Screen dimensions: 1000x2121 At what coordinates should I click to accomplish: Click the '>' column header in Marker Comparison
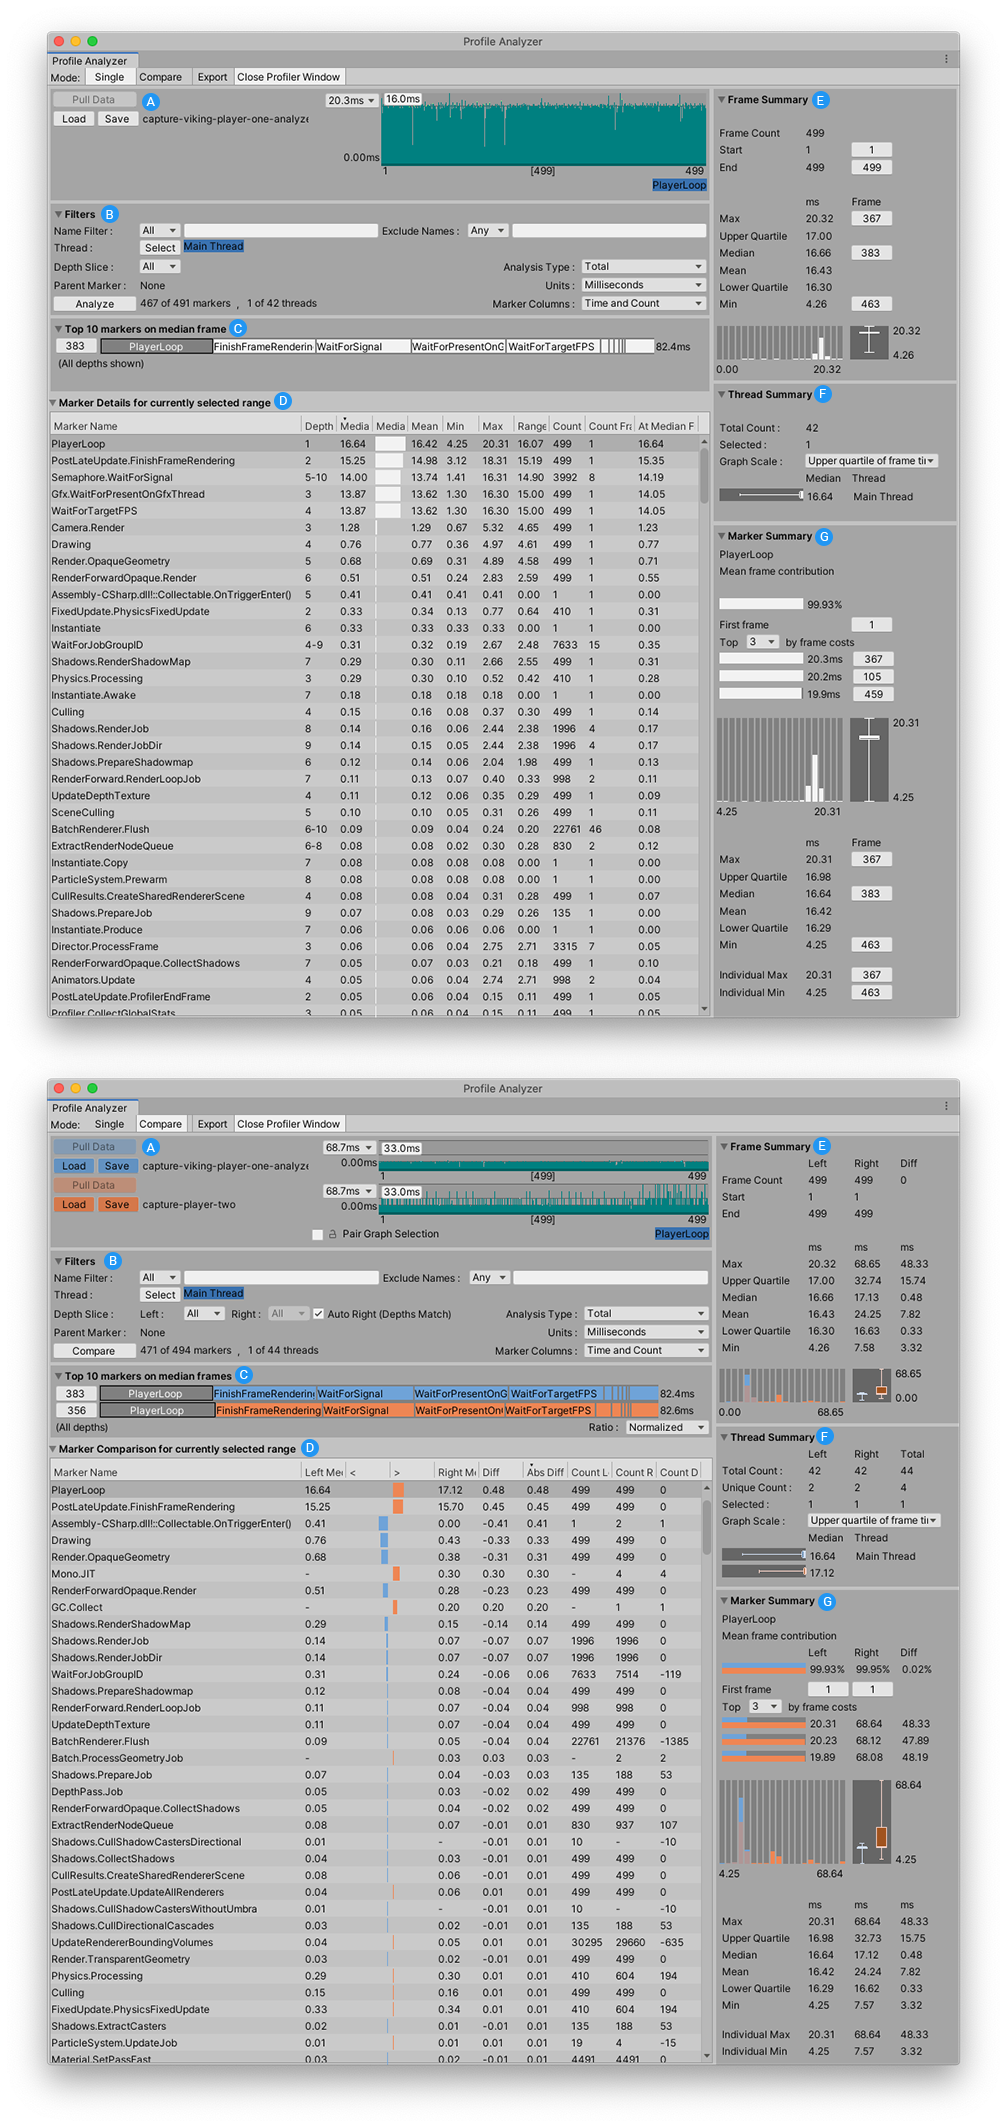(397, 1472)
